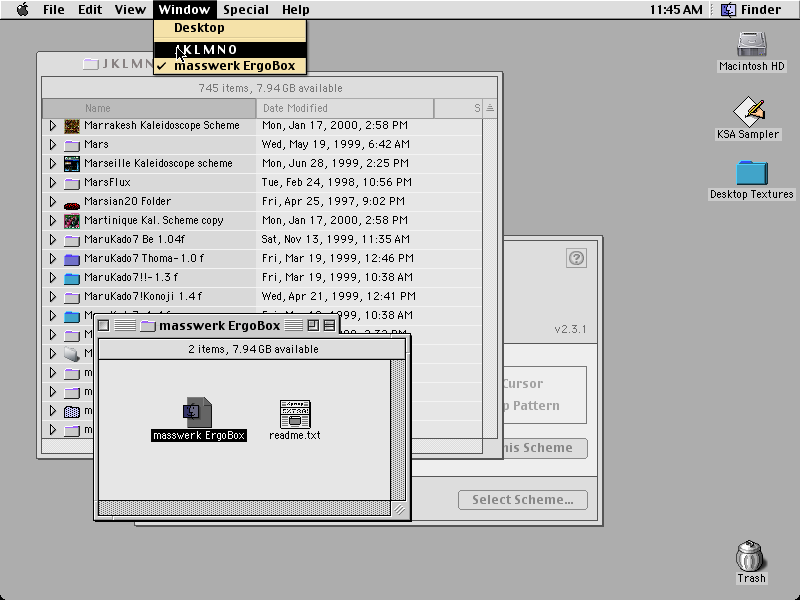Click MaruKado7 Be 1.04f folder icon

click(72, 240)
